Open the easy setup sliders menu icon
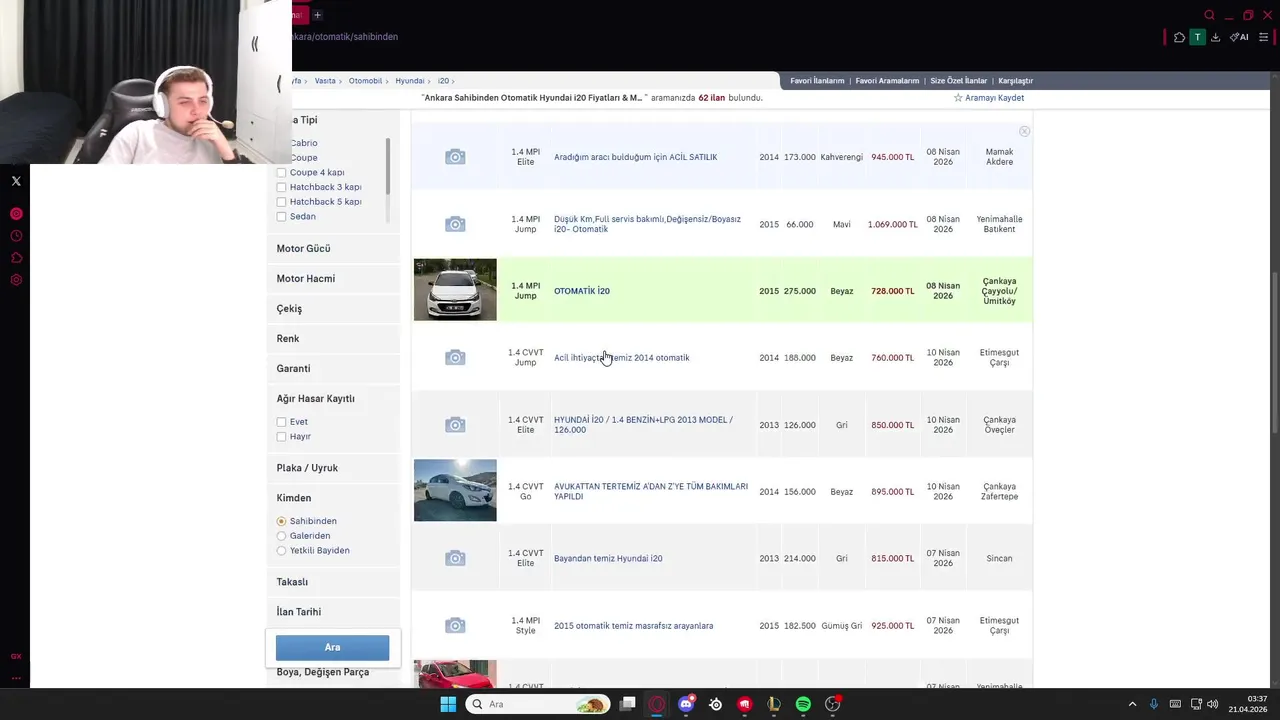Viewport: 1280px width, 720px height. tap(1263, 37)
